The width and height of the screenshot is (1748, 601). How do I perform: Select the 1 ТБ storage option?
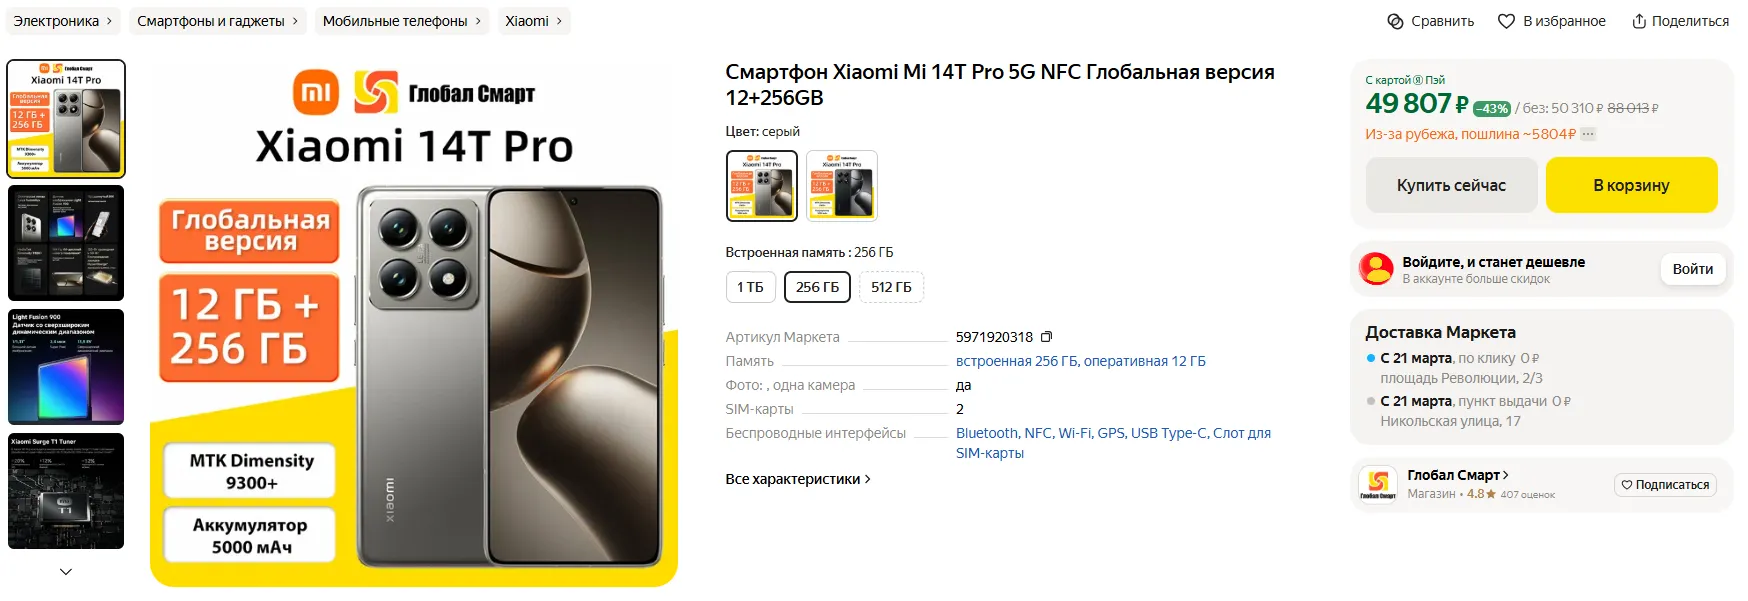click(x=750, y=287)
